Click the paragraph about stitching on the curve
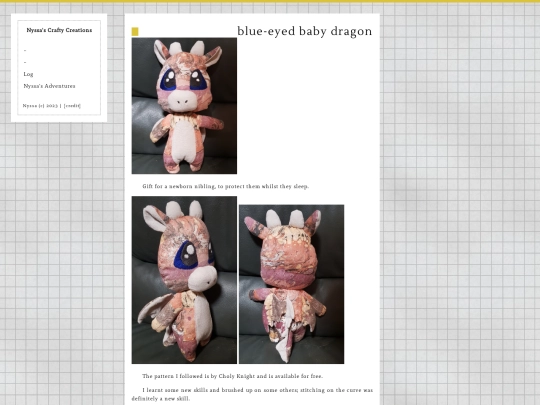The height and width of the screenshot is (405, 540). click(252, 394)
